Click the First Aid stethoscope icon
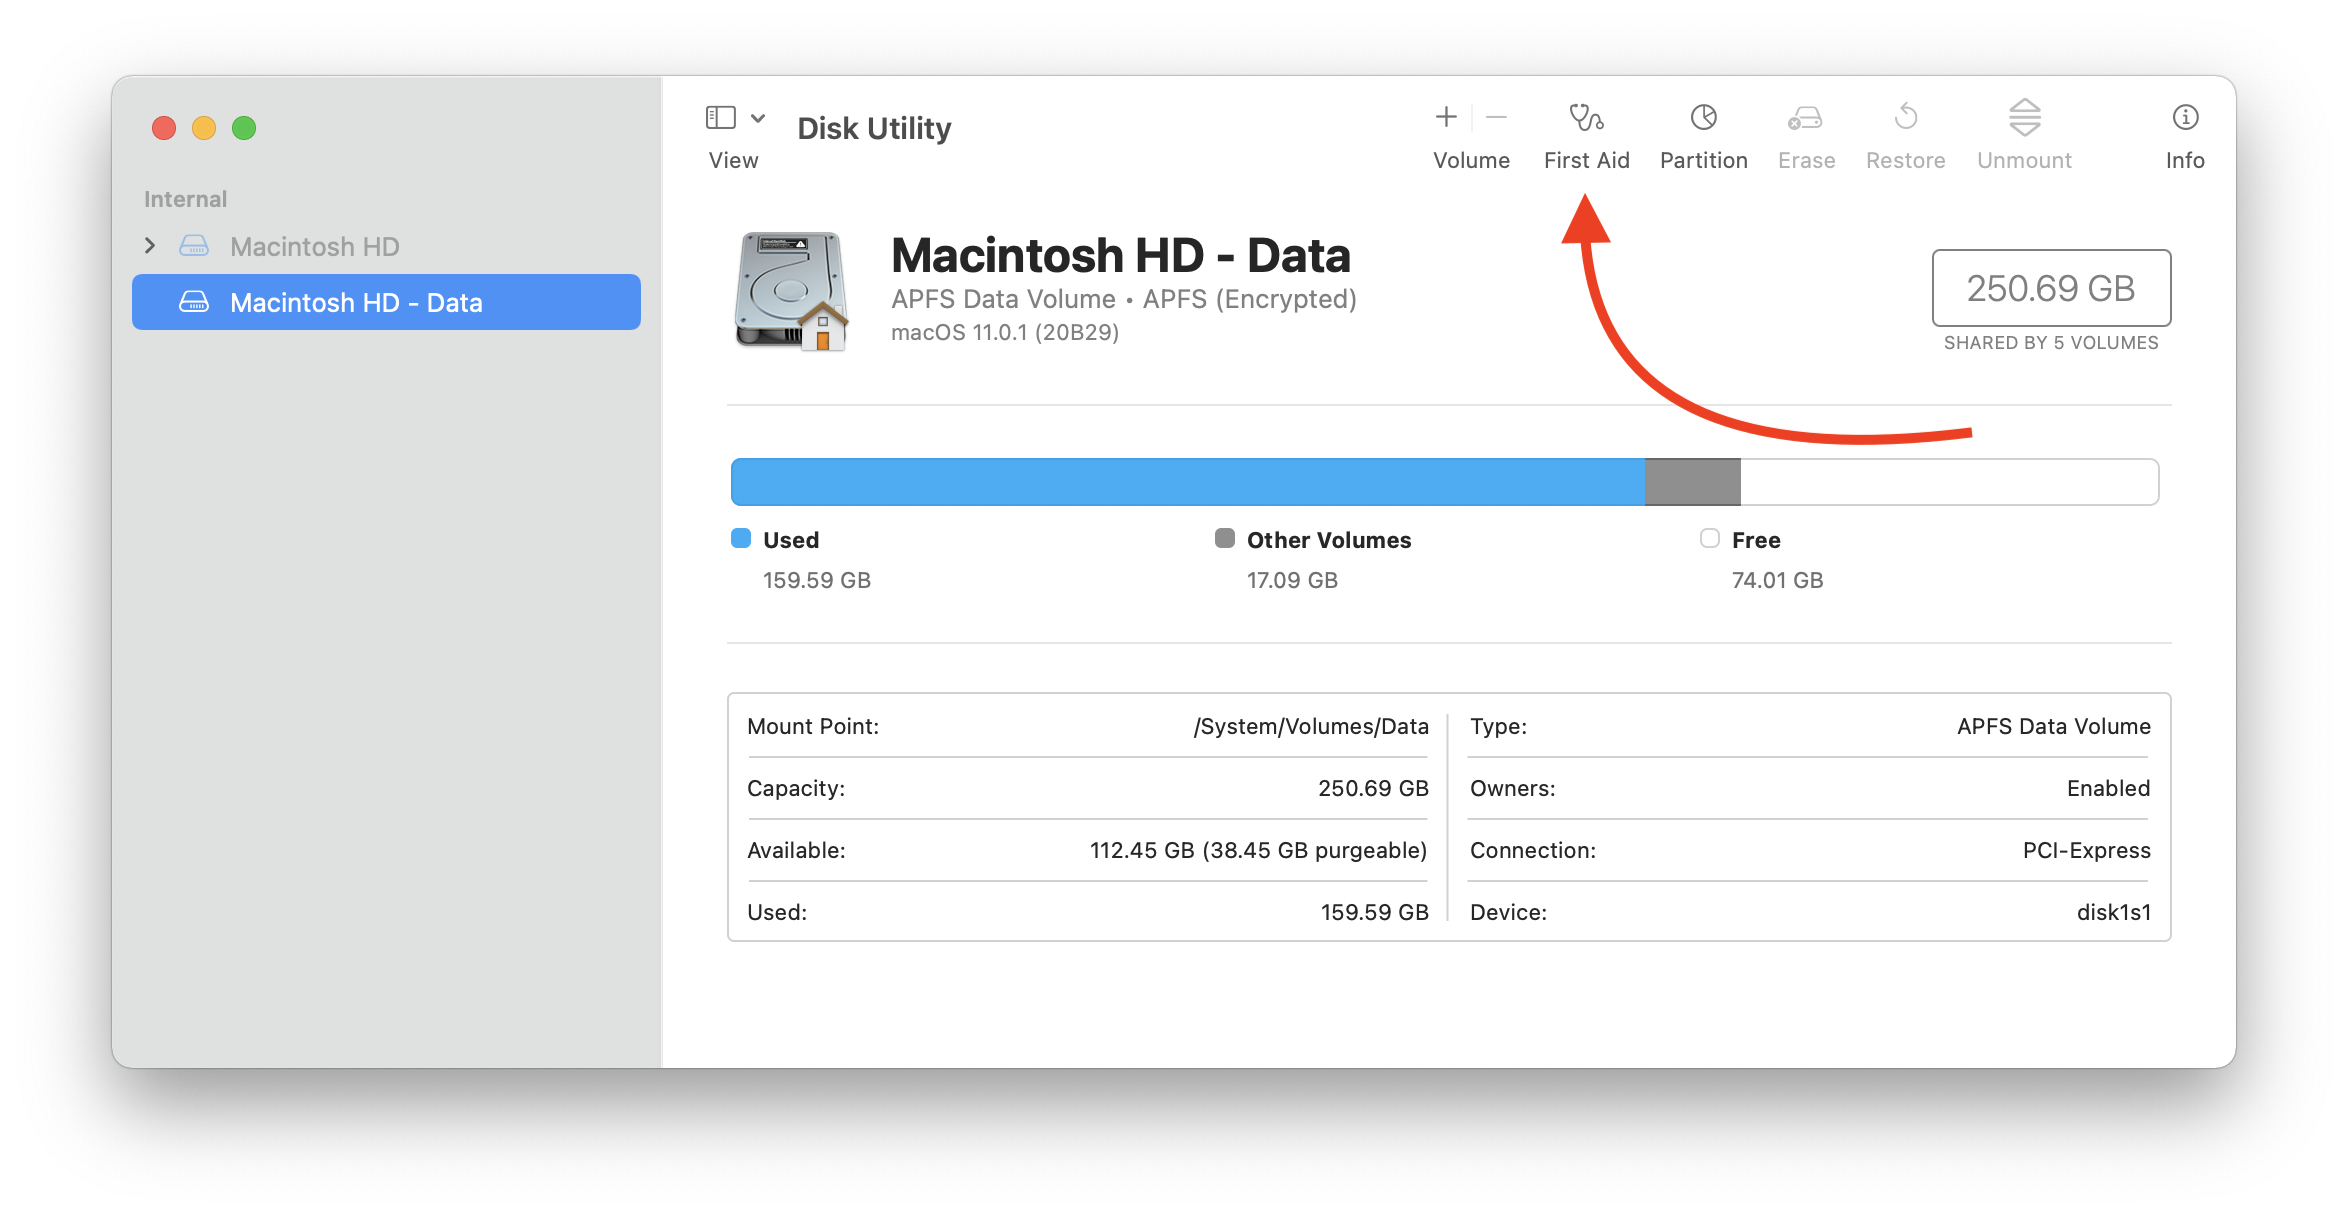 [x=1586, y=118]
